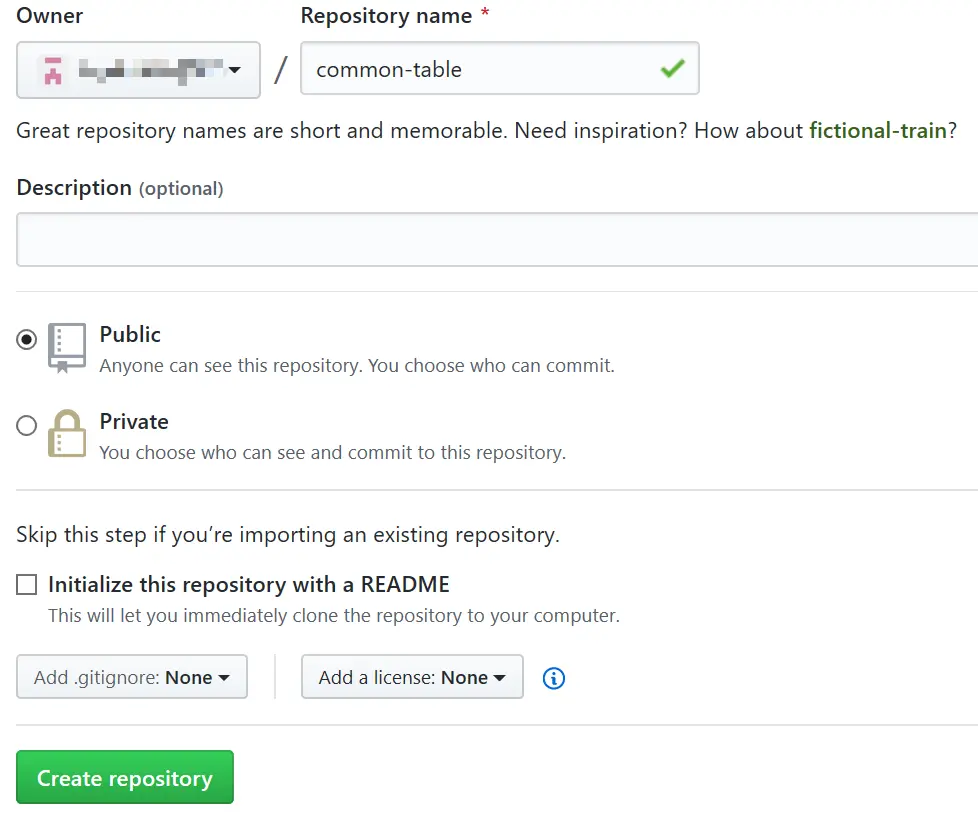The width and height of the screenshot is (978, 816).
Task: Enable Initialize this repository with a README
Action: click(26, 585)
